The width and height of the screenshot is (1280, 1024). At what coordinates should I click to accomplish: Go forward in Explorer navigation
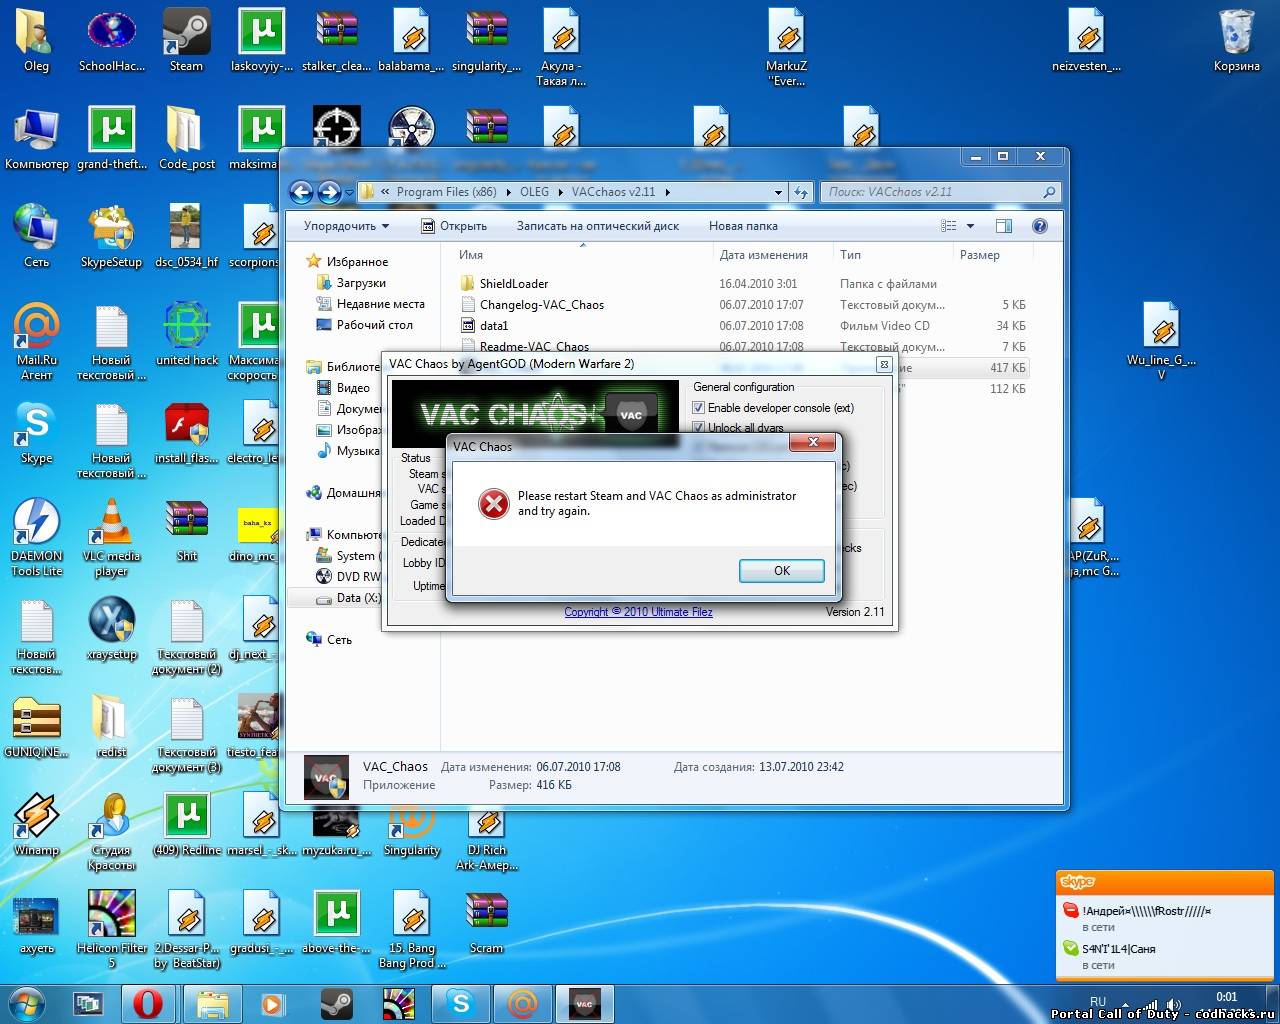(329, 192)
